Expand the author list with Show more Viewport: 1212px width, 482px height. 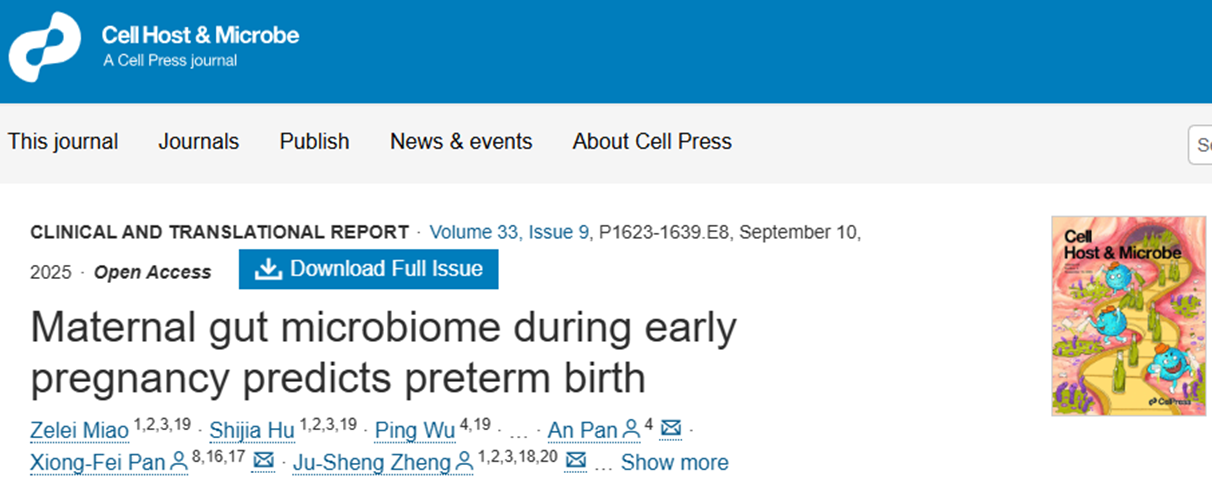click(674, 462)
